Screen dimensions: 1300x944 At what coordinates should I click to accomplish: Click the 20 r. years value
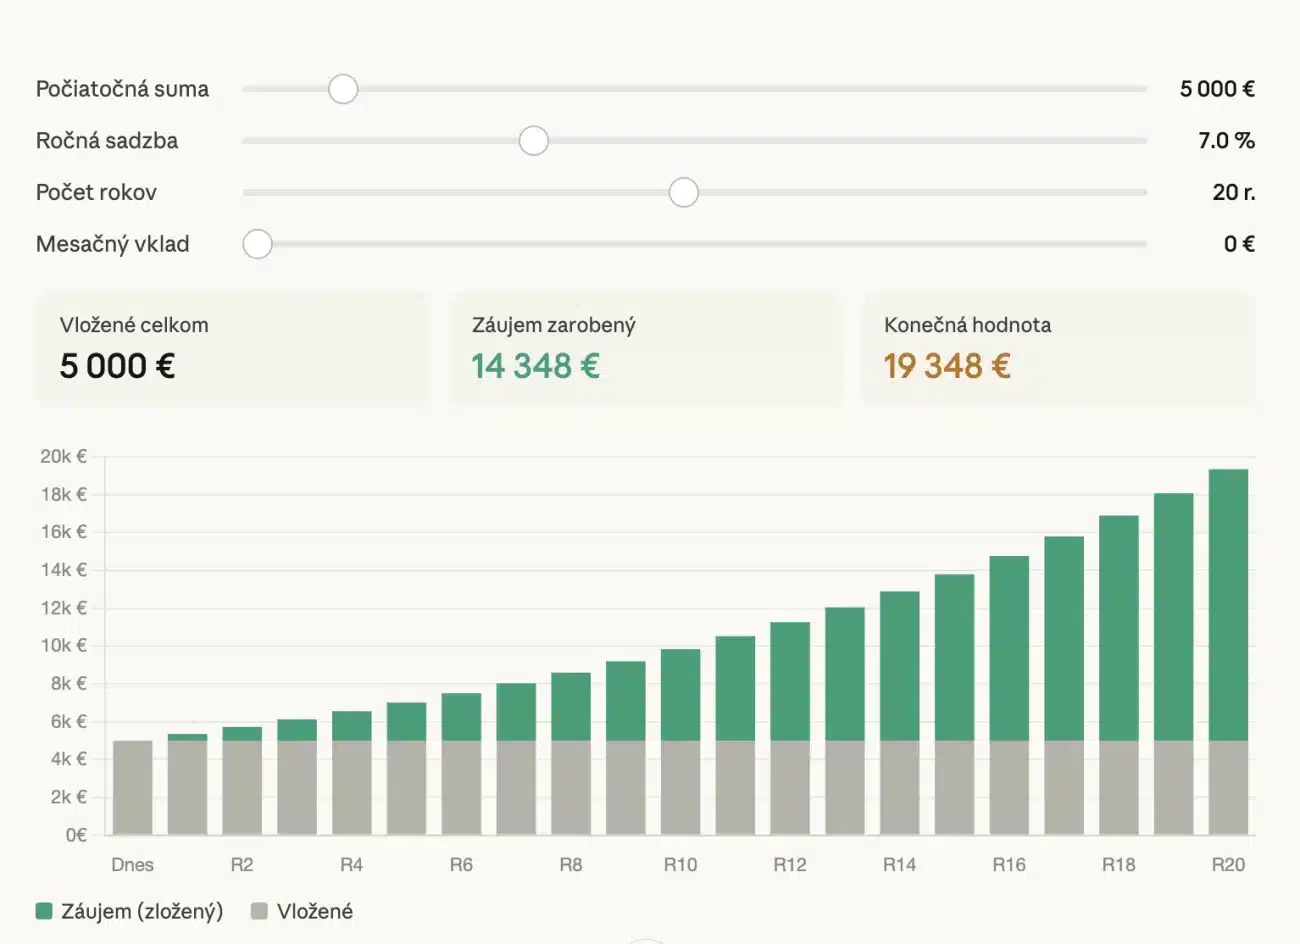point(1233,192)
